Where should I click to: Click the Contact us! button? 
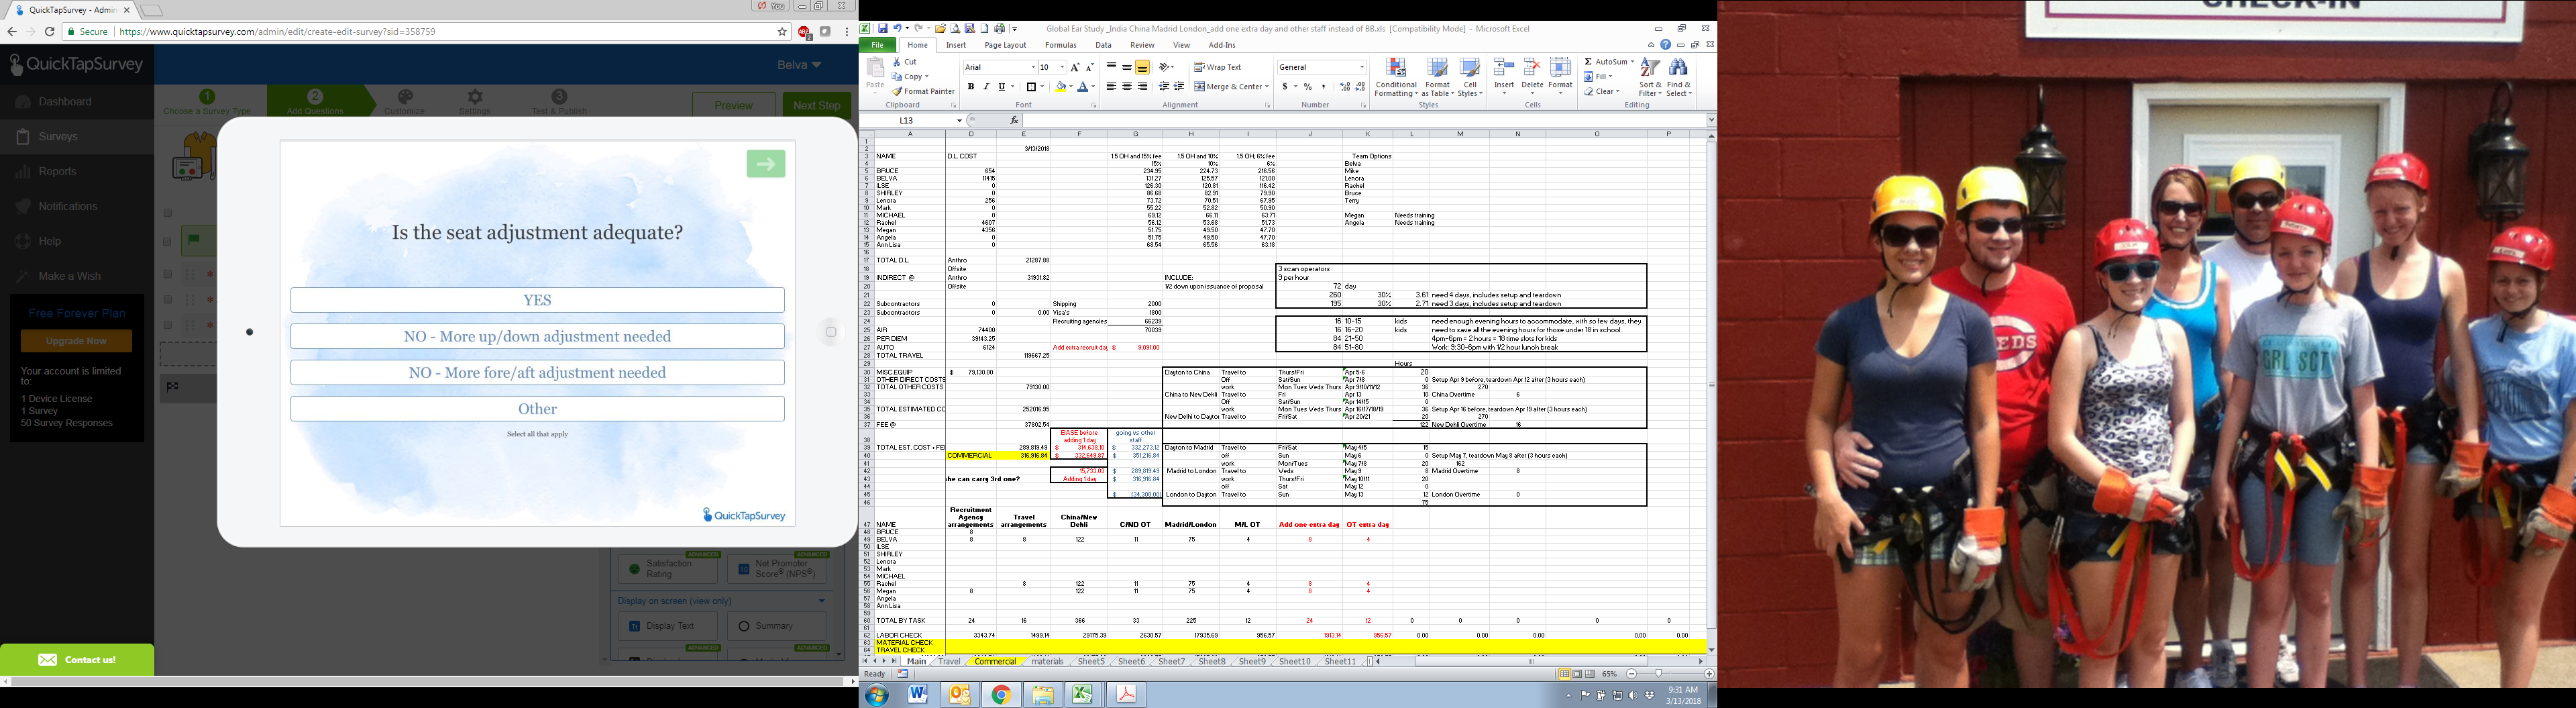[x=77, y=660]
